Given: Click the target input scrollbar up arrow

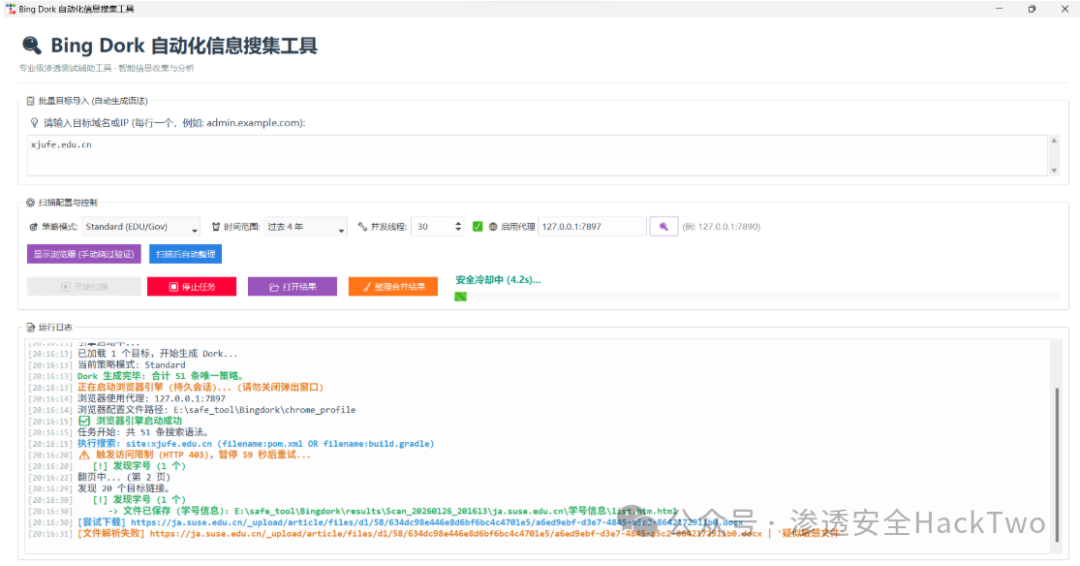Looking at the screenshot, I should (1054, 140).
